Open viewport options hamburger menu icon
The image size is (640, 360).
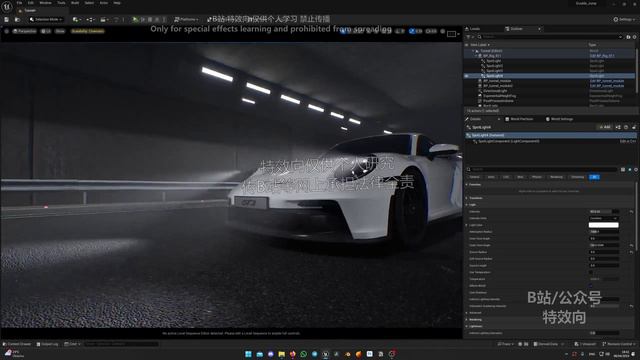pyautogui.click(x=7, y=31)
